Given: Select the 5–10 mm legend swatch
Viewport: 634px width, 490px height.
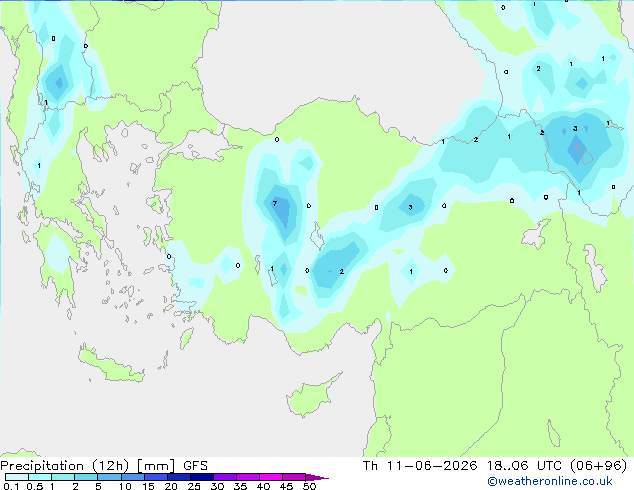Looking at the screenshot, I should pos(109,477).
